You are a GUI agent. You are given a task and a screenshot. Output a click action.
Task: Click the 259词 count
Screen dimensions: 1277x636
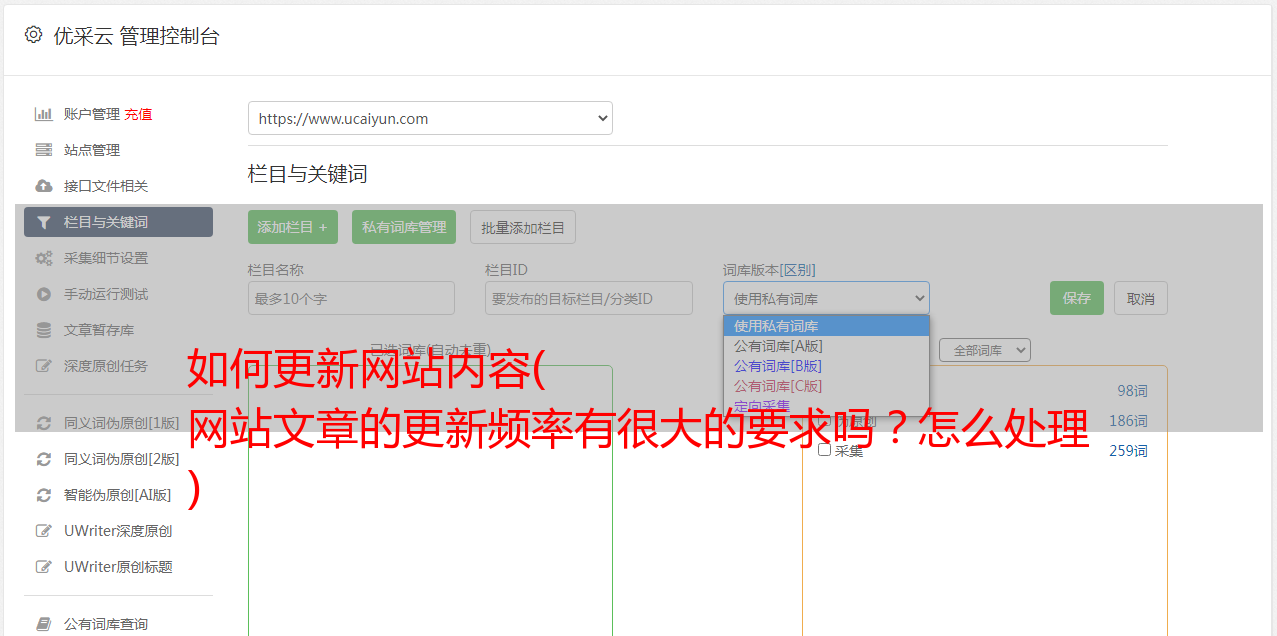click(x=1128, y=451)
